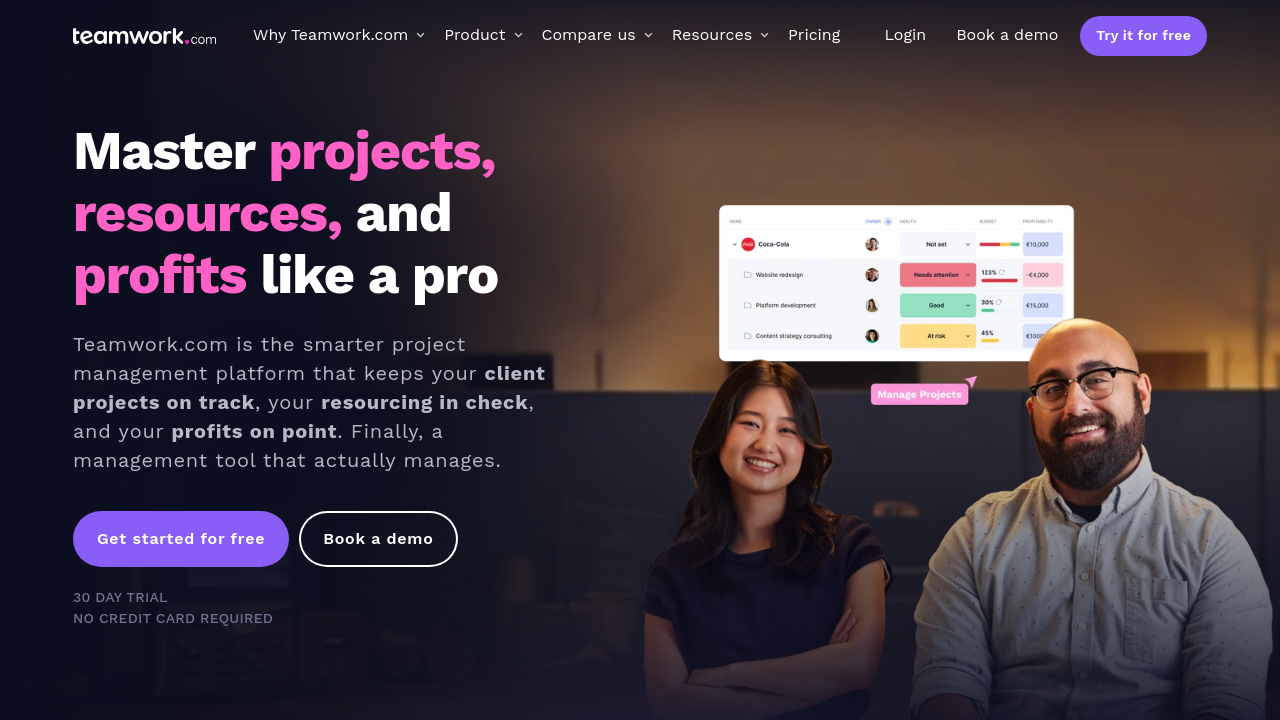Click the Website redesign folder icon

coord(747,275)
